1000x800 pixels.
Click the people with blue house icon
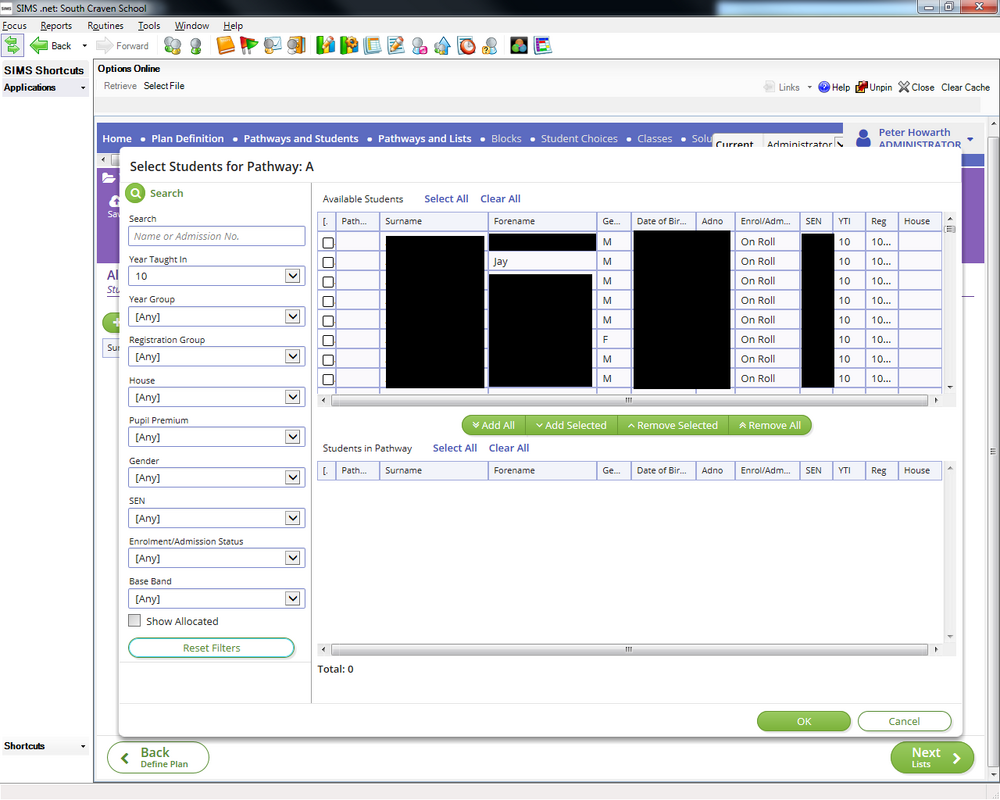pyautogui.click(x=442, y=46)
